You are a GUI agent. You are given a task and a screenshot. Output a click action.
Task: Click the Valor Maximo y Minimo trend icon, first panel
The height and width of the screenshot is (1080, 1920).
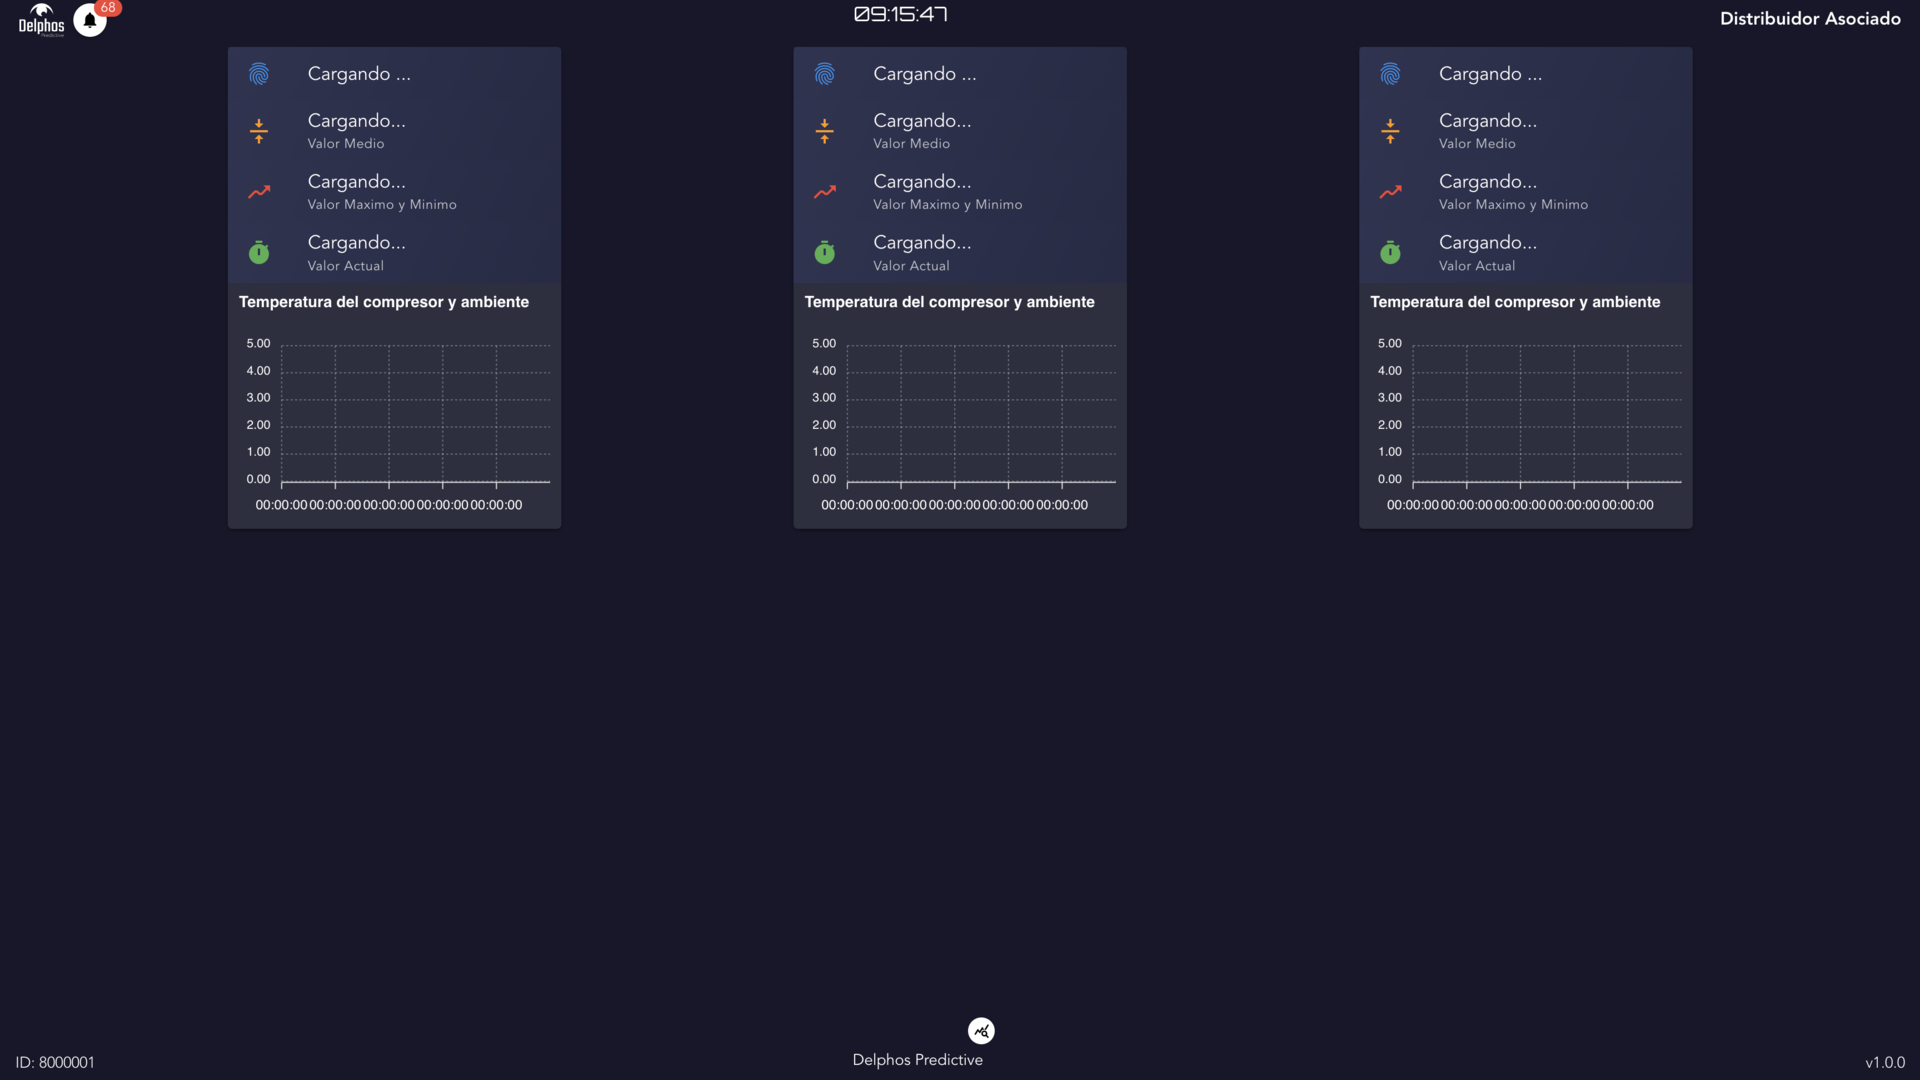pos(259,192)
